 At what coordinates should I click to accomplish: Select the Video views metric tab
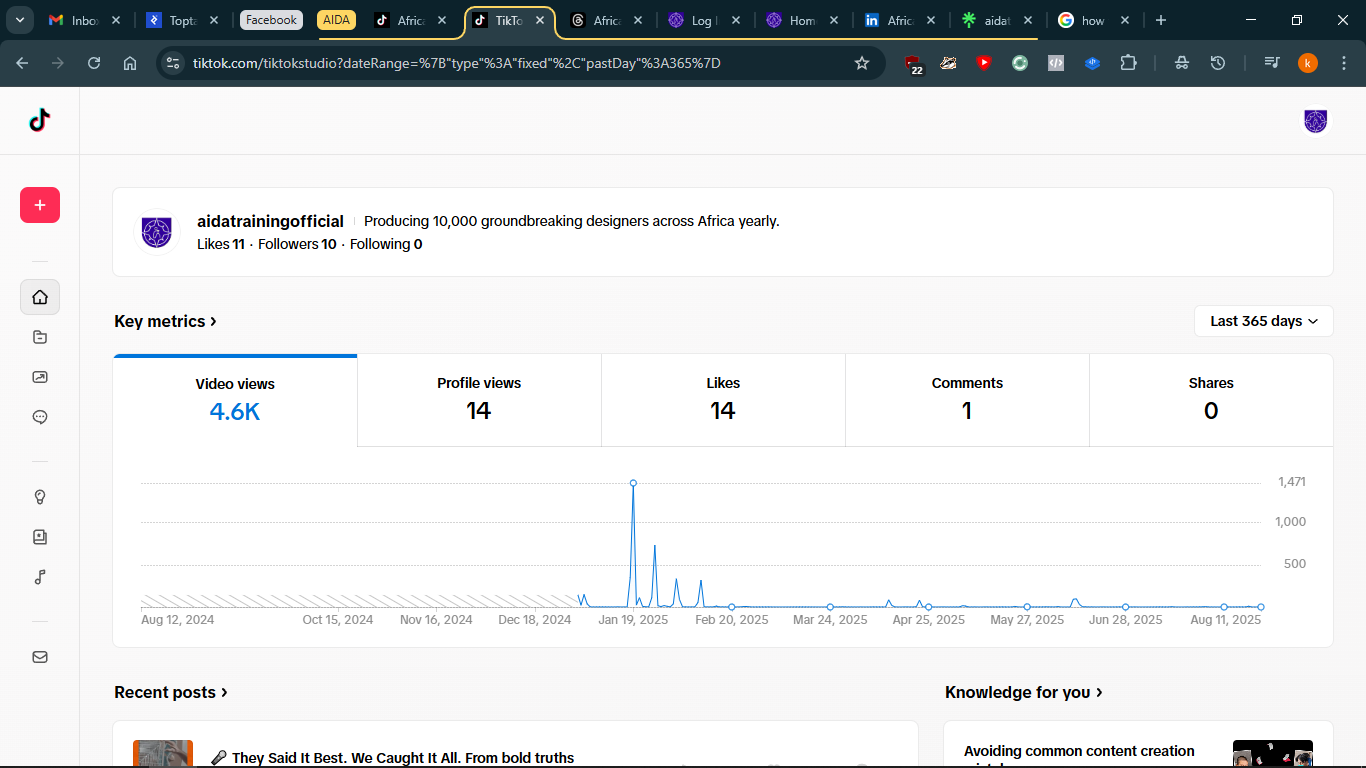(x=235, y=399)
